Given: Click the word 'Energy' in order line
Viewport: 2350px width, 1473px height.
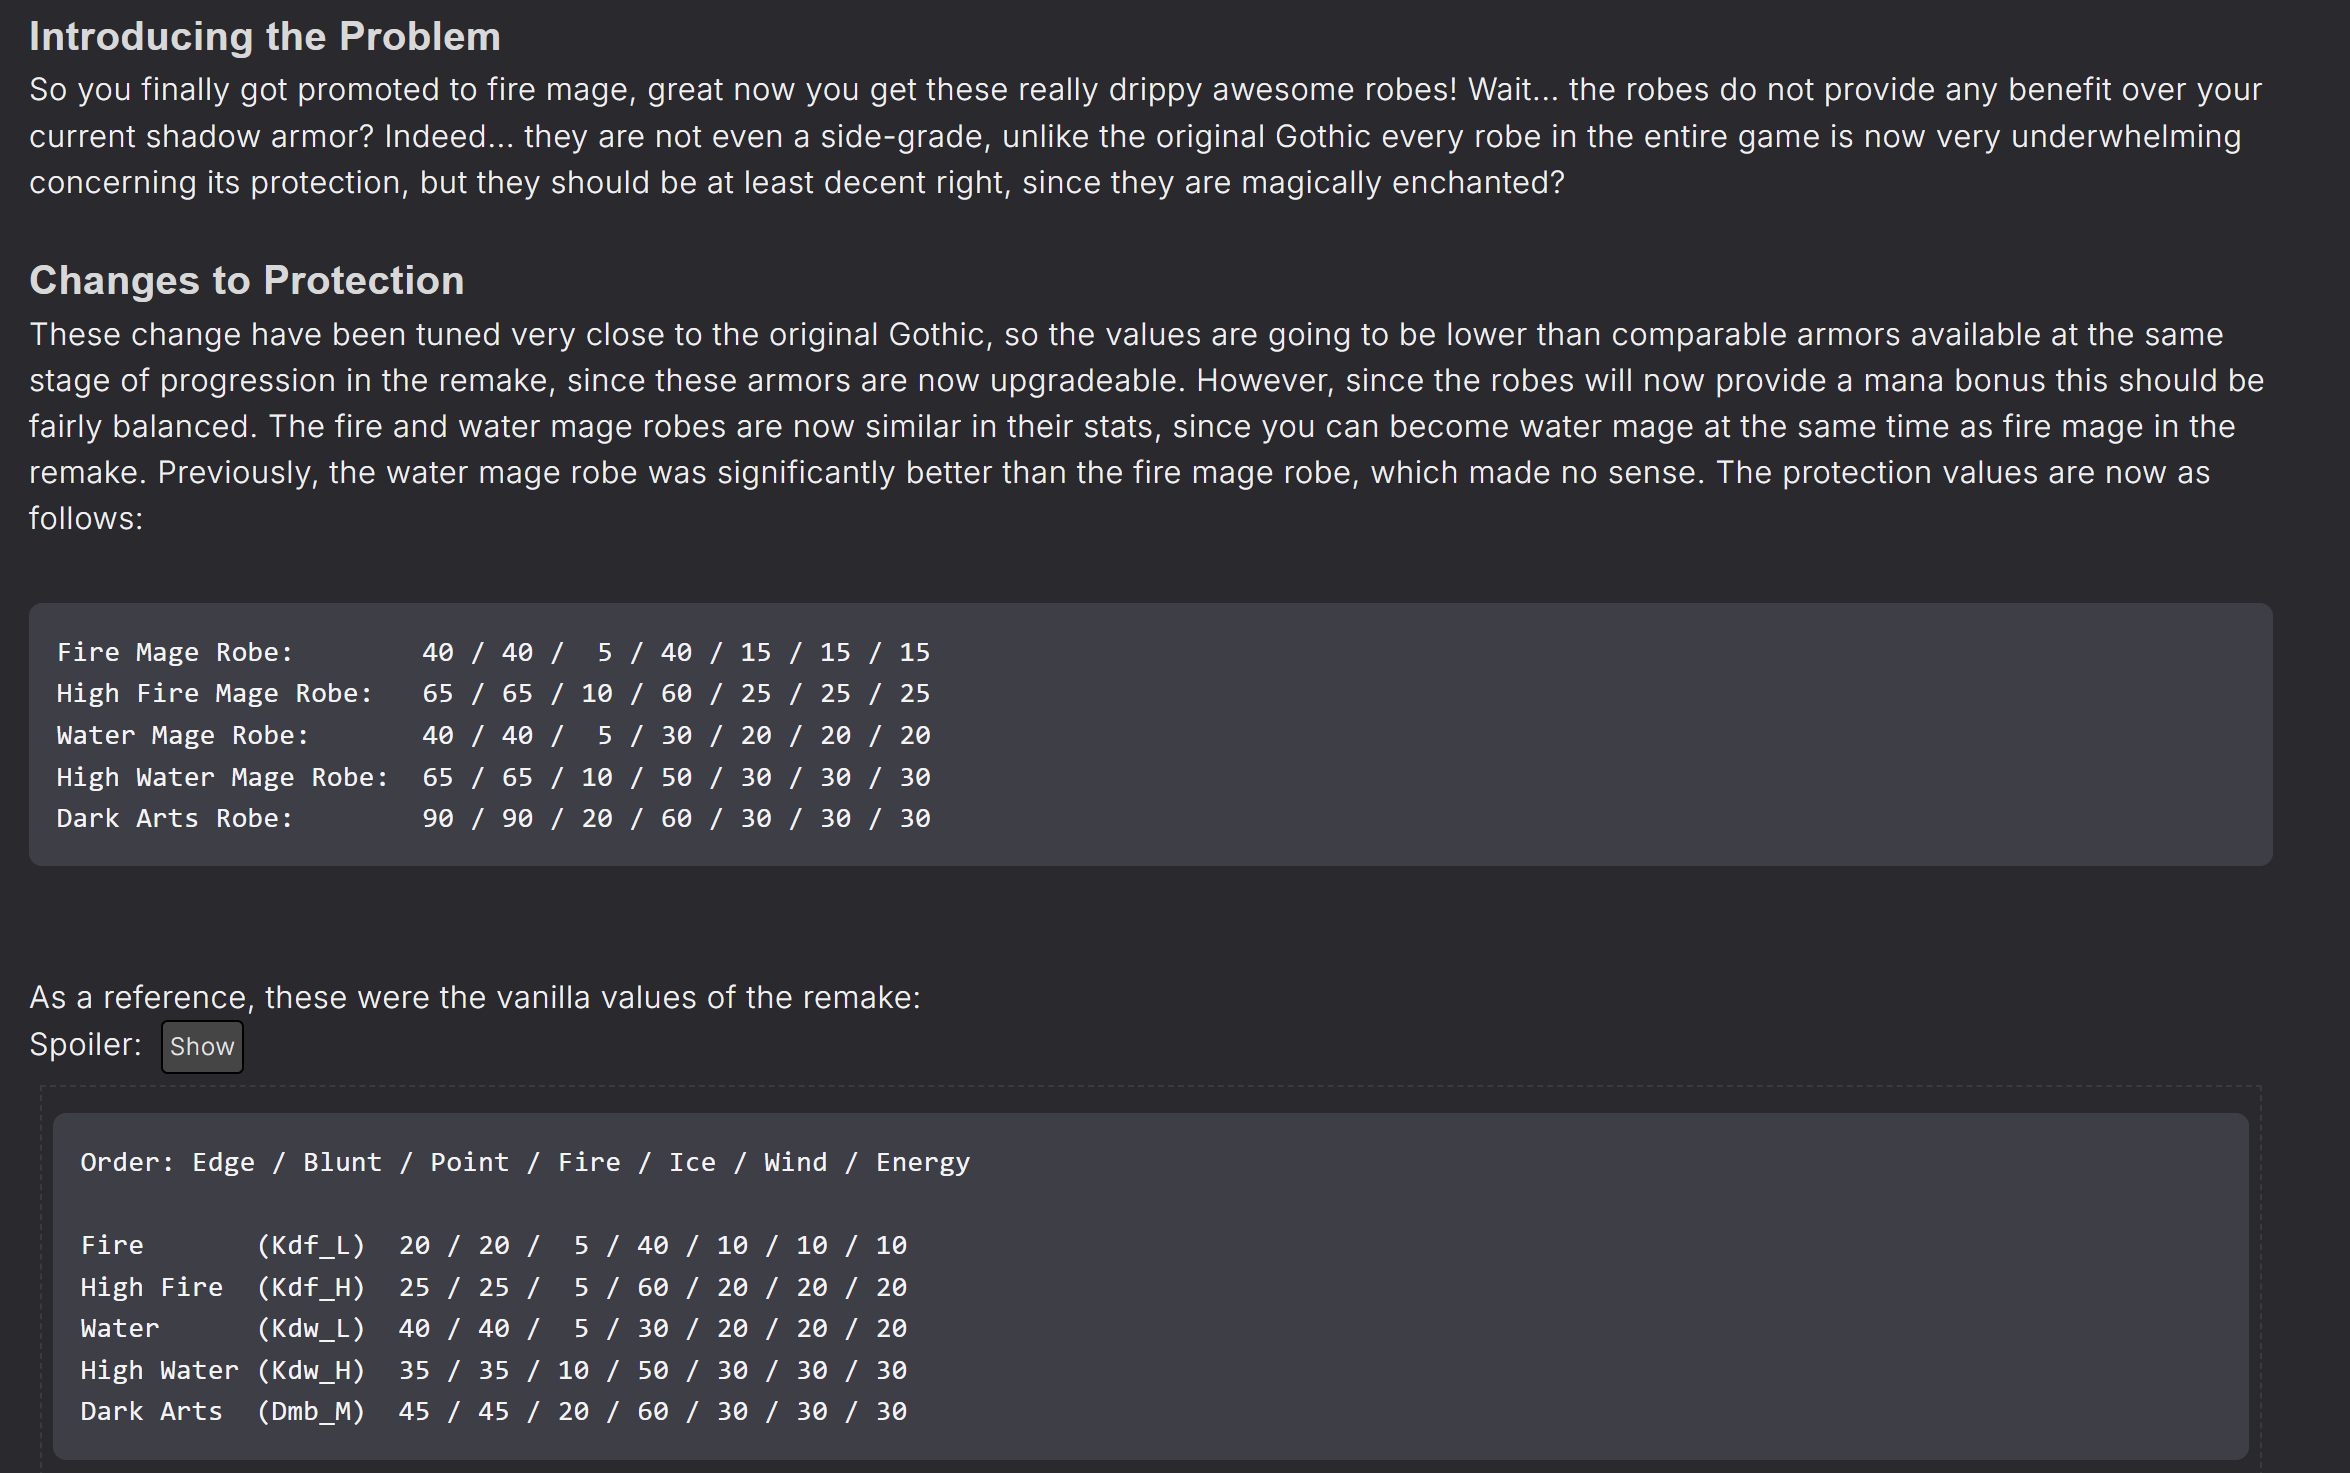Looking at the screenshot, I should click(x=923, y=1162).
